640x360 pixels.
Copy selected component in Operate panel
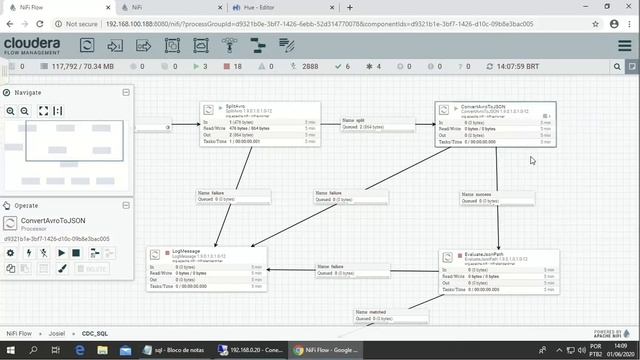[10, 268]
